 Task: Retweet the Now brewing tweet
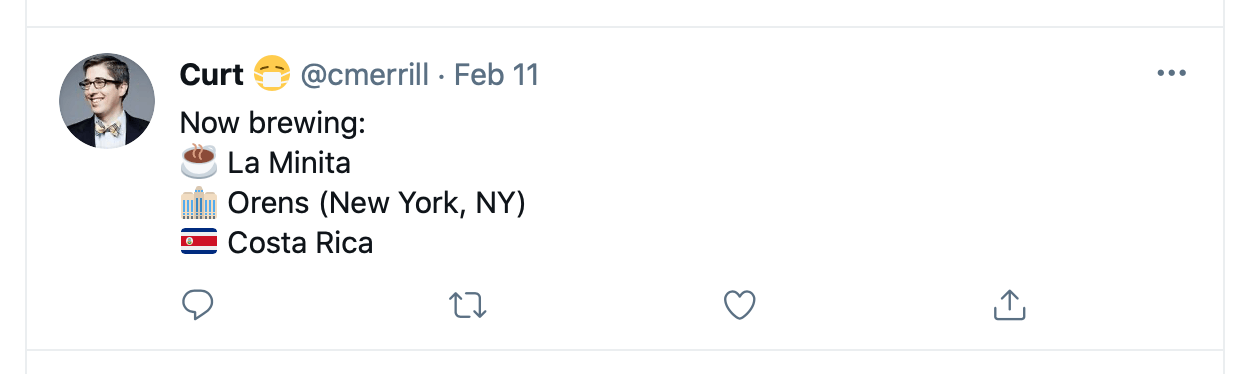(x=469, y=305)
